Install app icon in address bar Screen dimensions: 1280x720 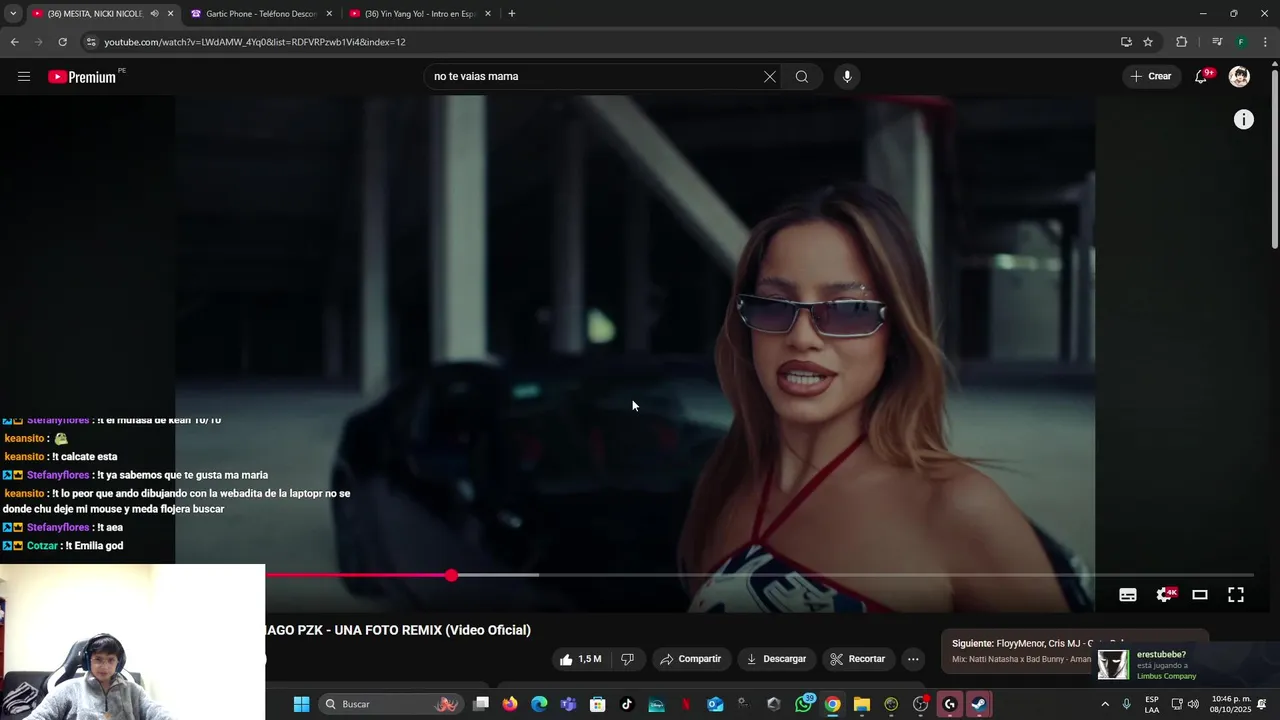pyautogui.click(x=1126, y=42)
